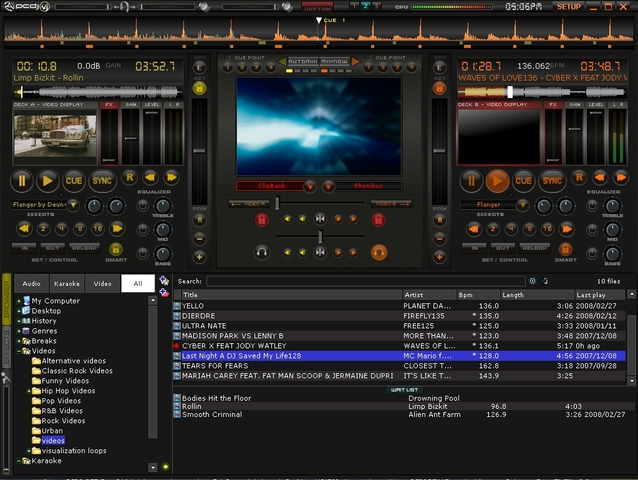638x480 pixels.
Task: Switch to Audio tab
Action: [x=31, y=284]
